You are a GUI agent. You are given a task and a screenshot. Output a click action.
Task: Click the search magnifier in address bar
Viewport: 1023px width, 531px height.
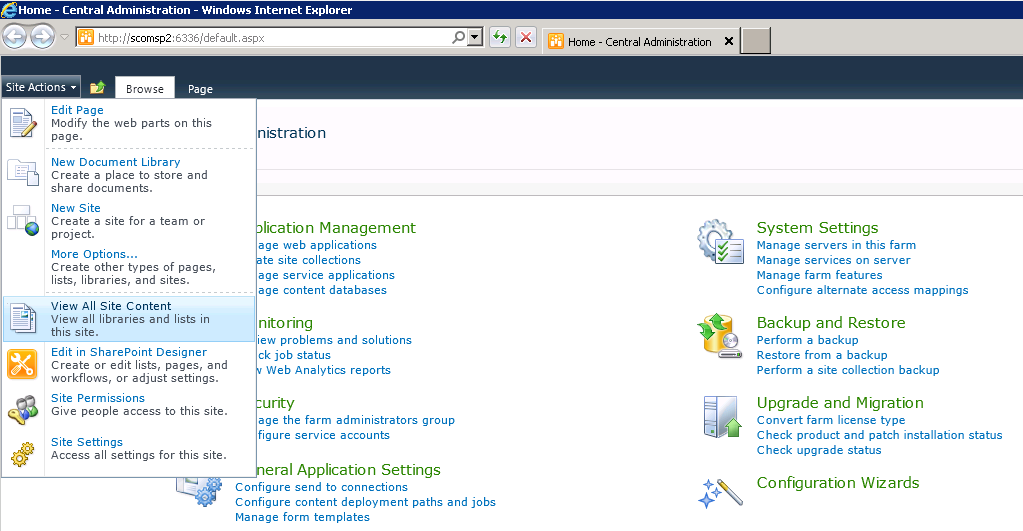[x=459, y=37]
